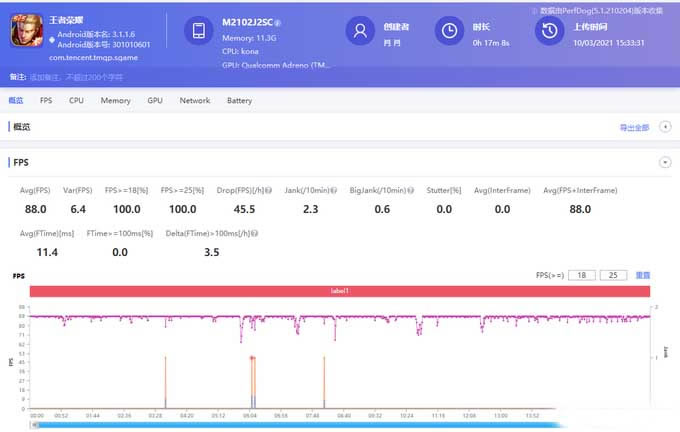Click the game app icon thumbnail
This screenshot has height=432, width=680.
pyautogui.click(x=26, y=33)
